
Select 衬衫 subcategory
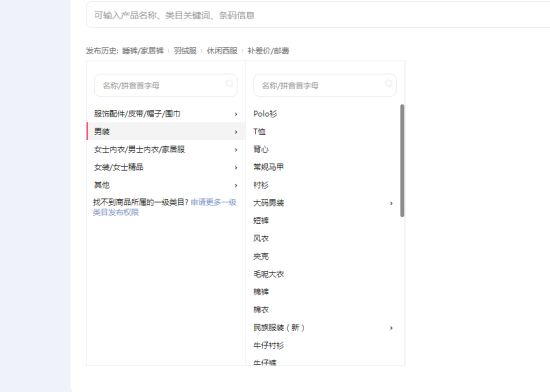pos(261,185)
